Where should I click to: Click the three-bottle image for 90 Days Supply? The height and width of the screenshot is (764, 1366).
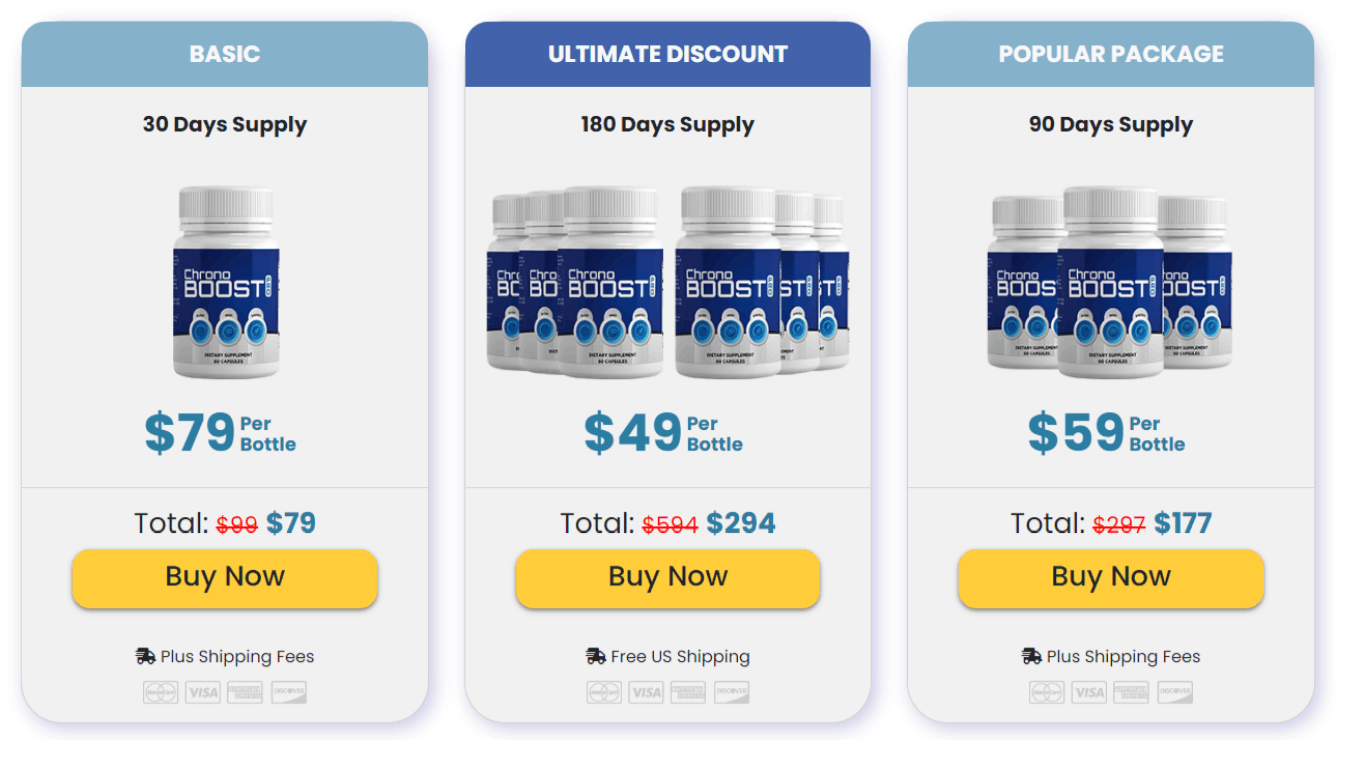tap(1110, 282)
